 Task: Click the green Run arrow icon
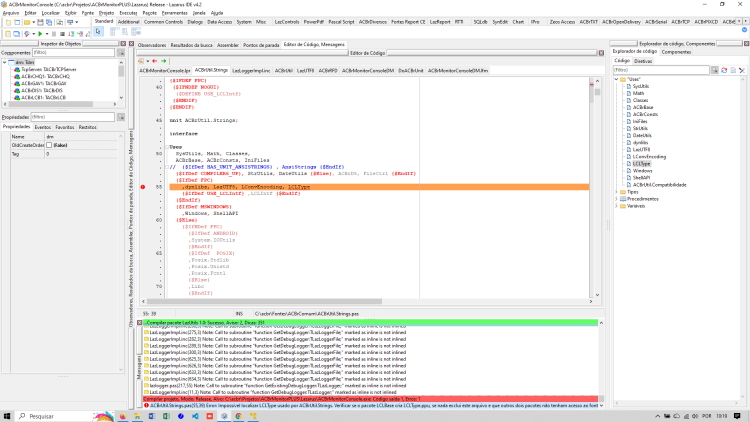pyautogui.click(x=40, y=34)
